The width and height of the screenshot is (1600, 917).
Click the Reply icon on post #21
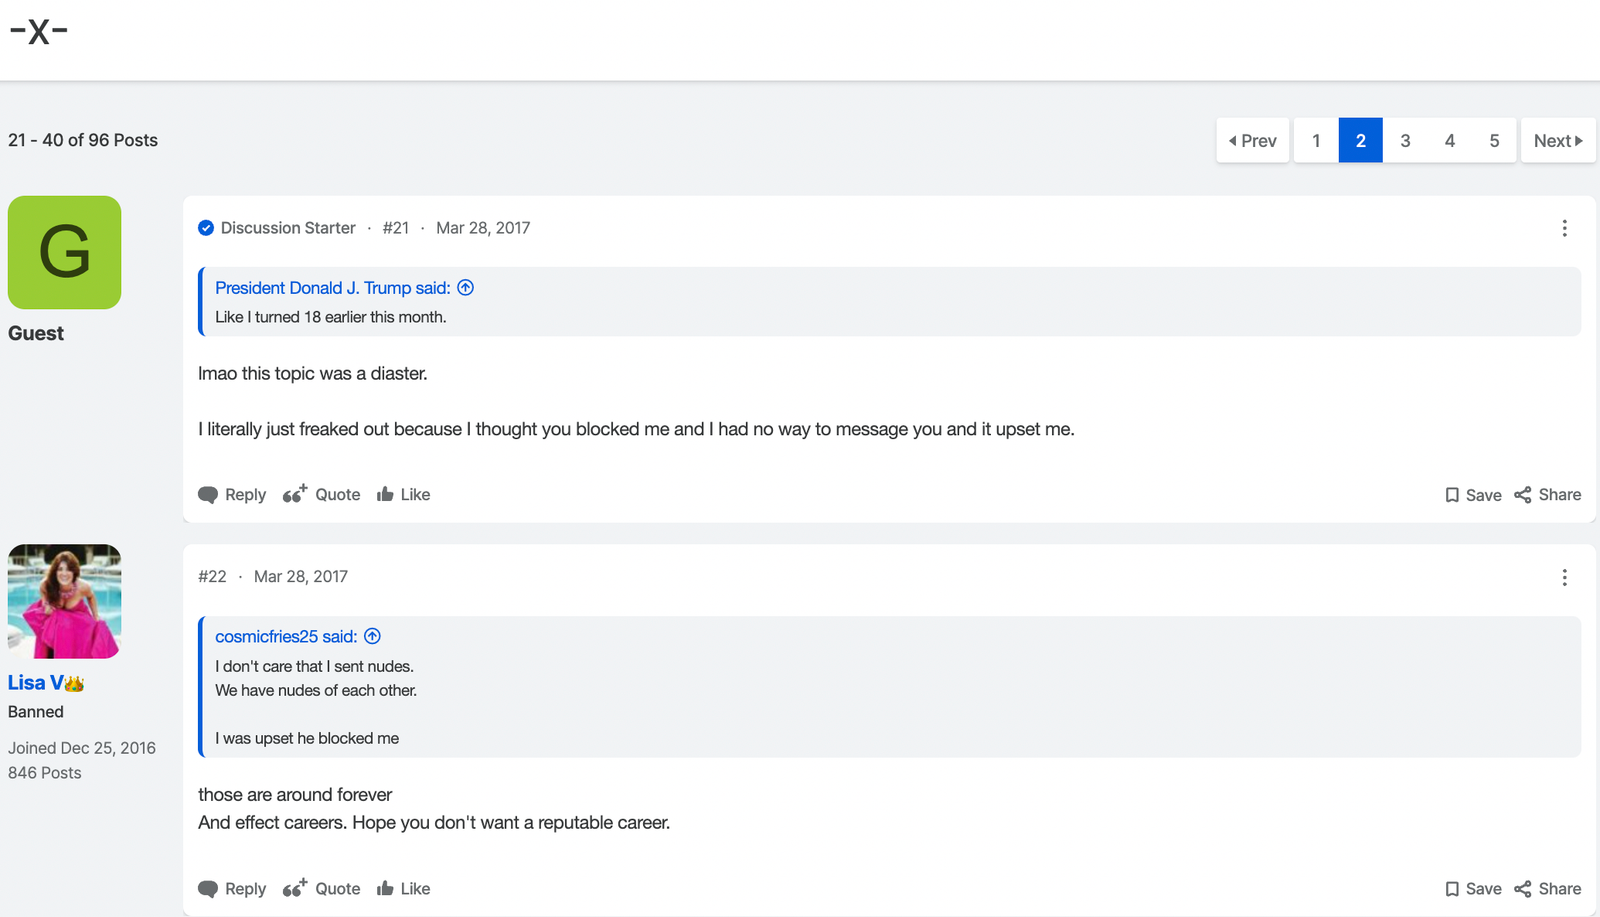(208, 495)
